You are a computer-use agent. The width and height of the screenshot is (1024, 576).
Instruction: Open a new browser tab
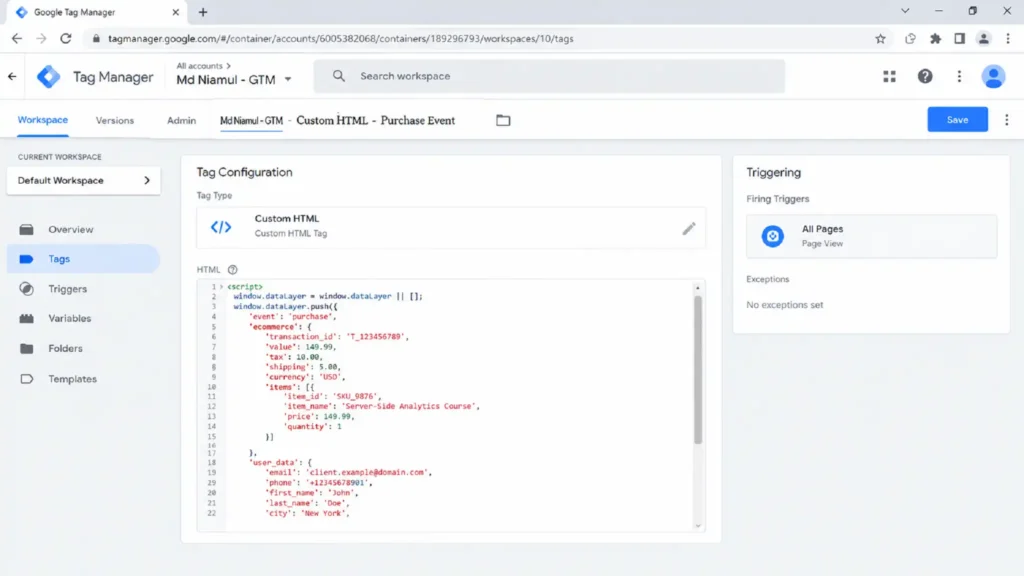coord(202,12)
